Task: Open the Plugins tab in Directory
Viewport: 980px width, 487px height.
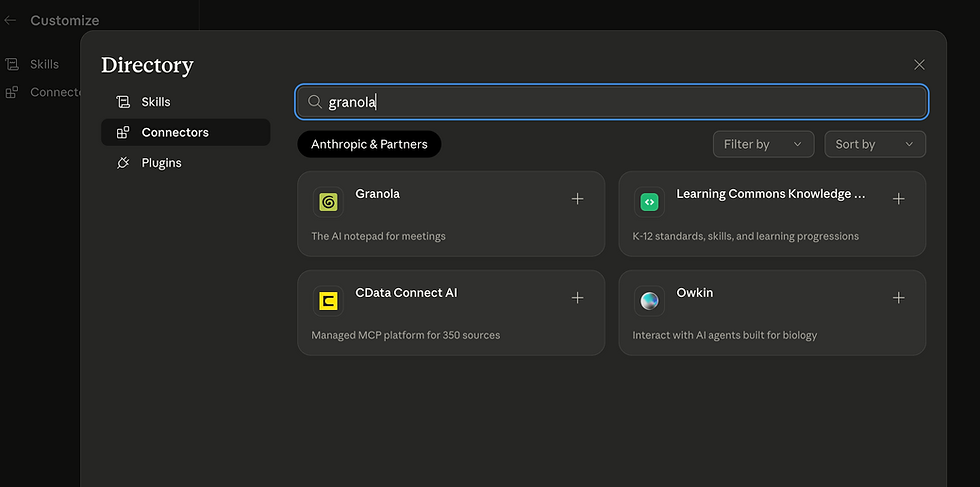Action: point(161,163)
